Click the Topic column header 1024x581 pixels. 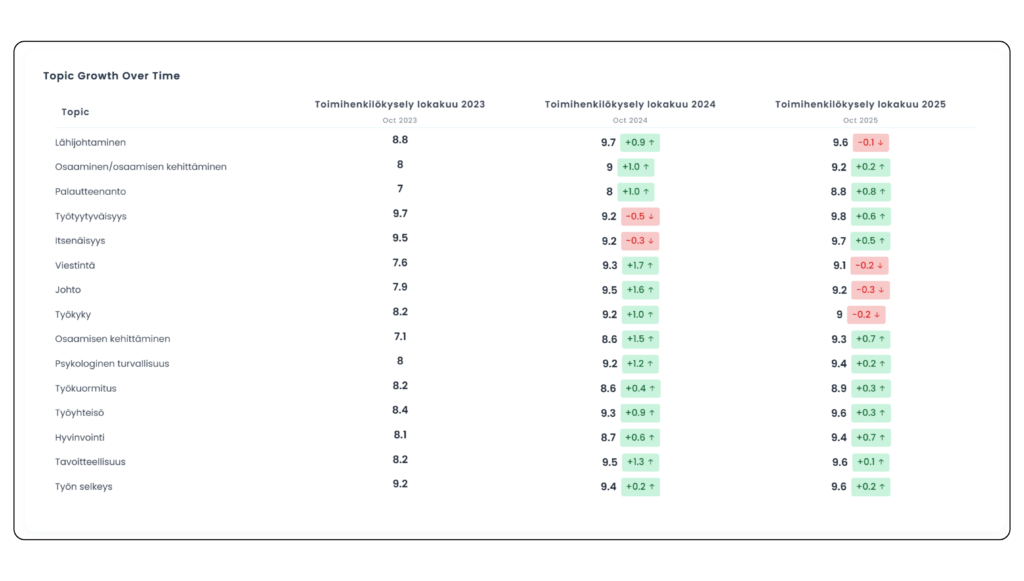(75, 112)
